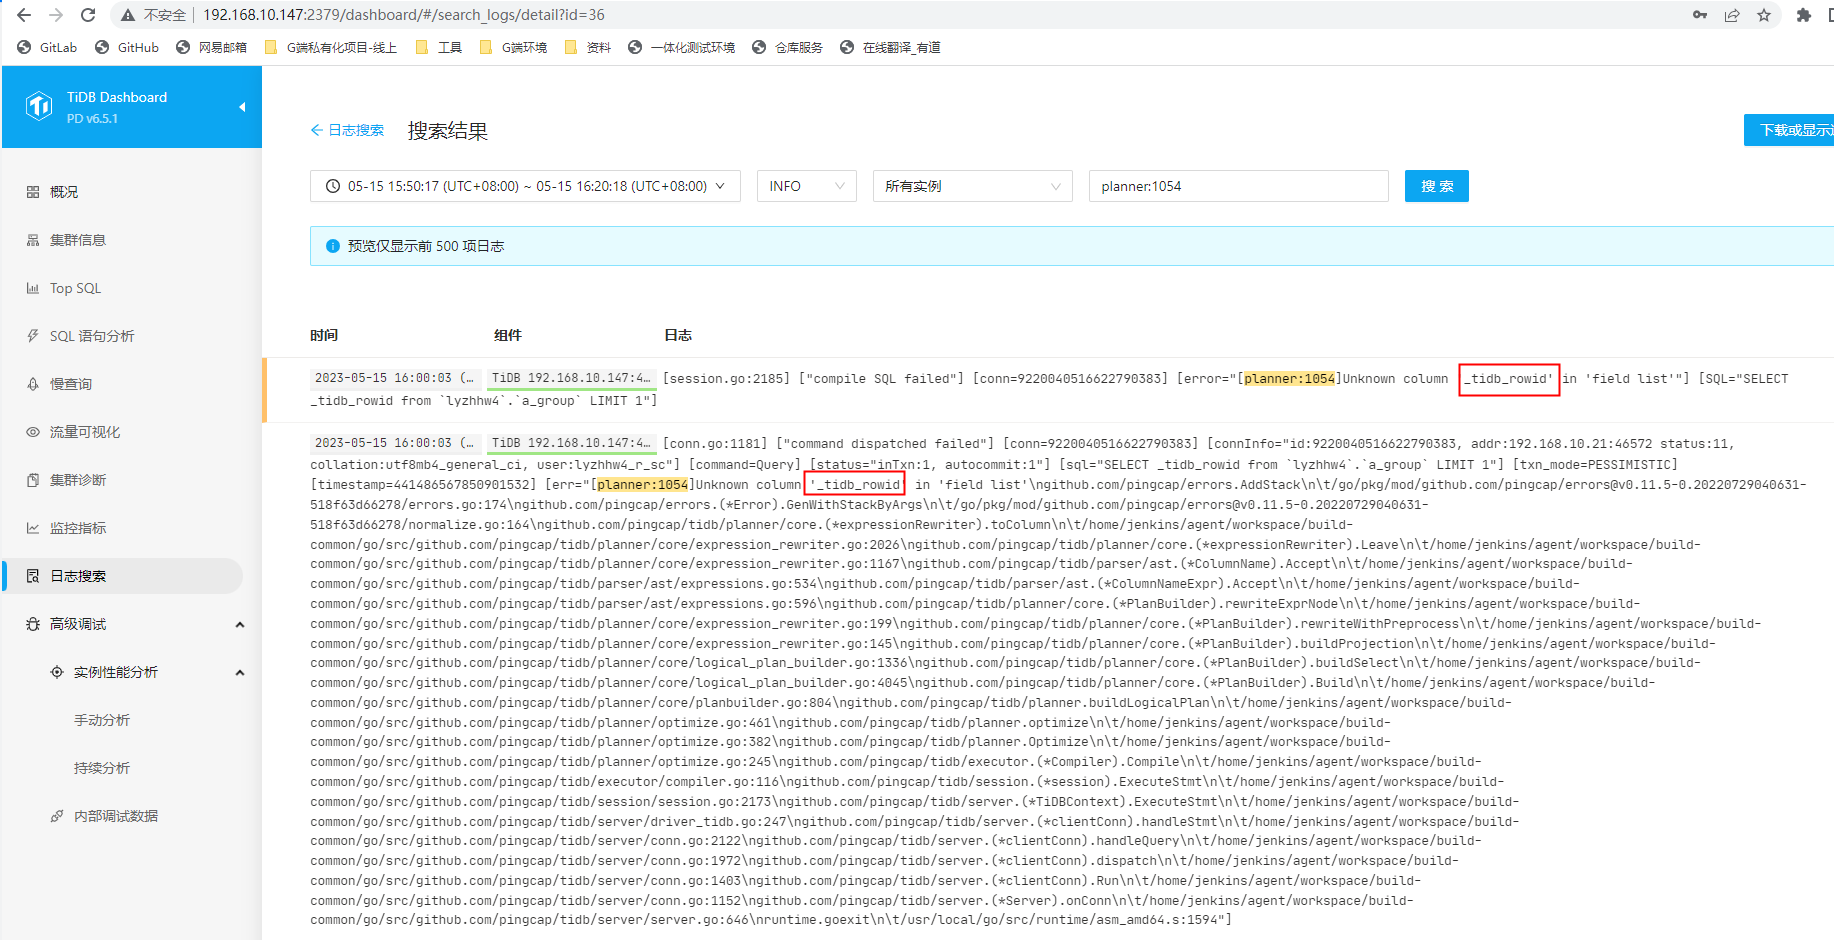Open the browser extensions puzzle icon
The height and width of the screenshot is (940, 1834).
[1803, 15]
